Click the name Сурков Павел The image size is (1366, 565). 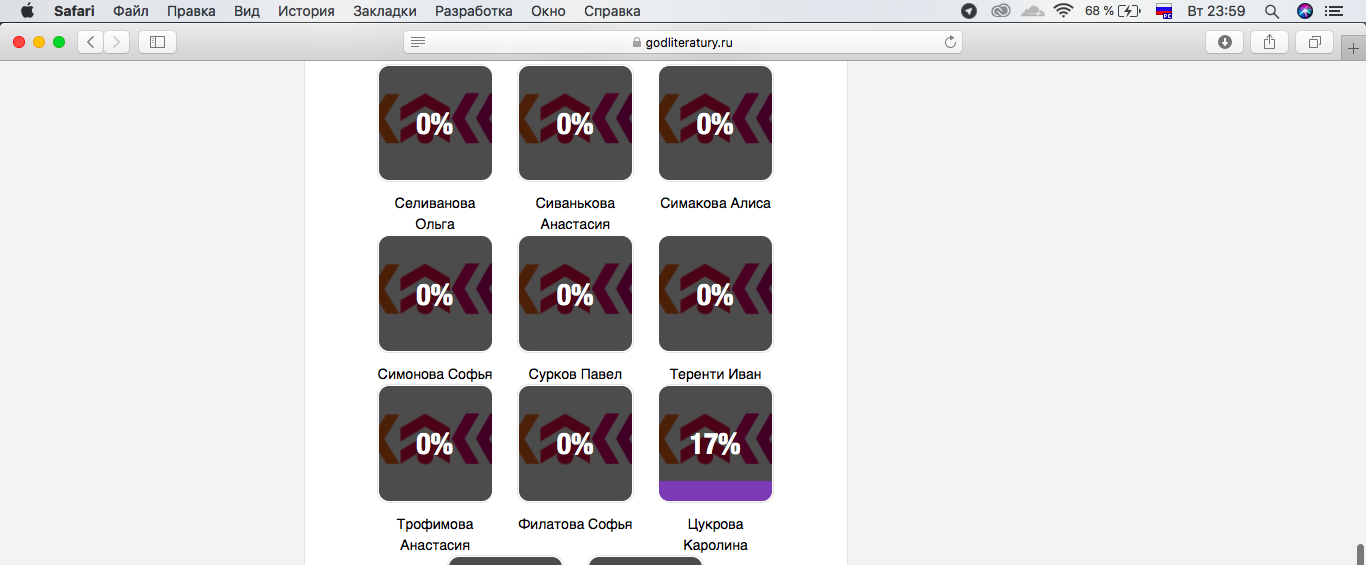pyautogui.click(x=575, y=374)
